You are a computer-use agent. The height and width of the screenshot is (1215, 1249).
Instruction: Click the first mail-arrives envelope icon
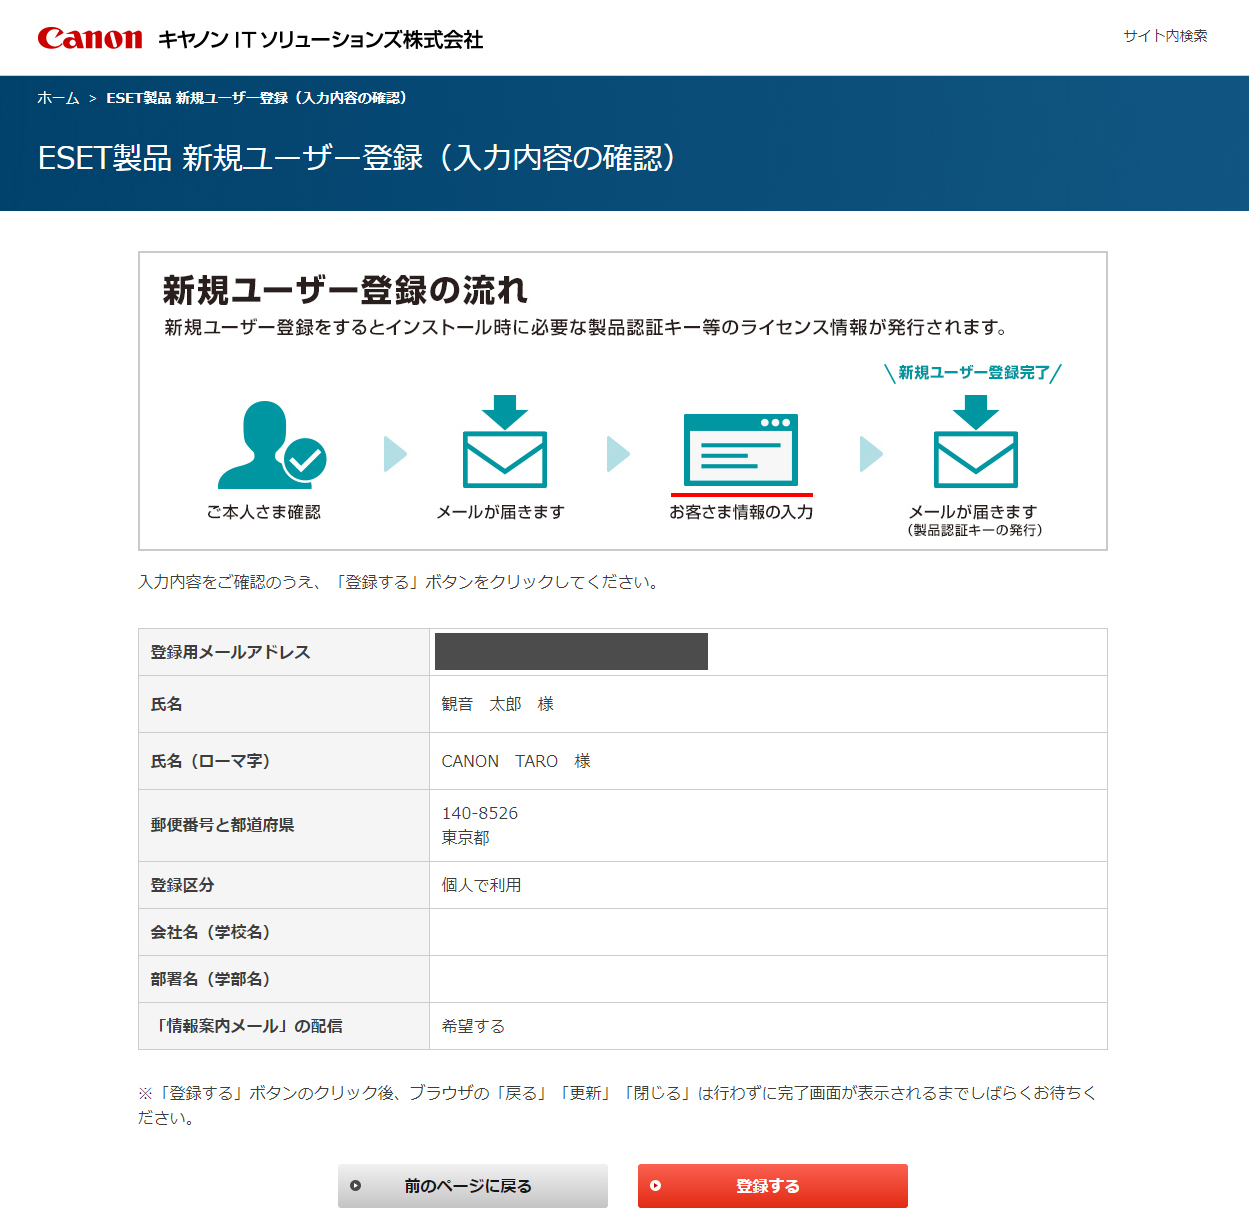click(x=505, y=442)
